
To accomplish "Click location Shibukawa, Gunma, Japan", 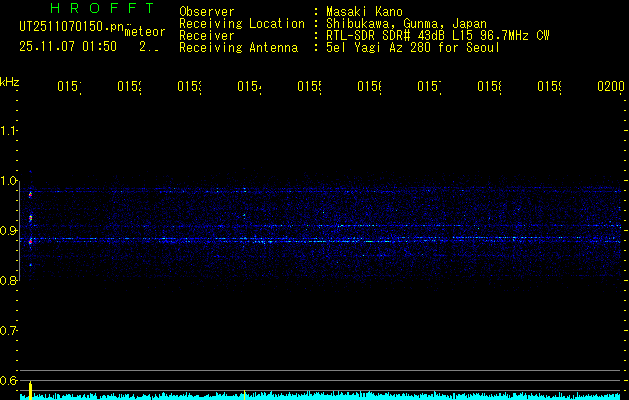I will [x=406, y=24].
